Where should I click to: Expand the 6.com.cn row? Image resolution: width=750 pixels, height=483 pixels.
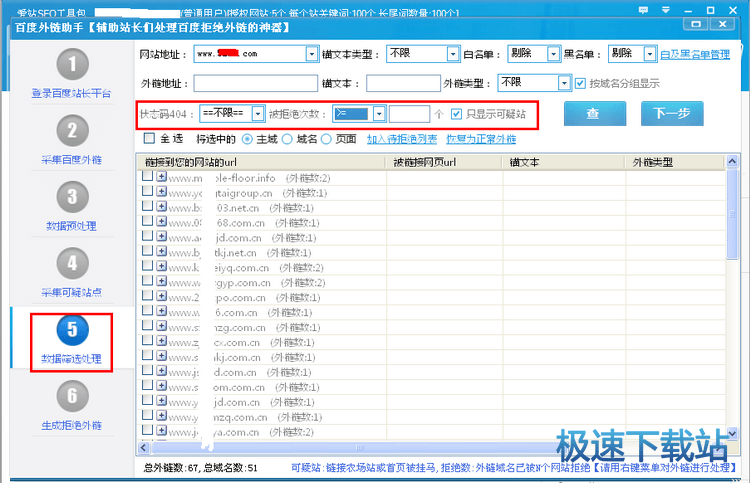point(161,311)
